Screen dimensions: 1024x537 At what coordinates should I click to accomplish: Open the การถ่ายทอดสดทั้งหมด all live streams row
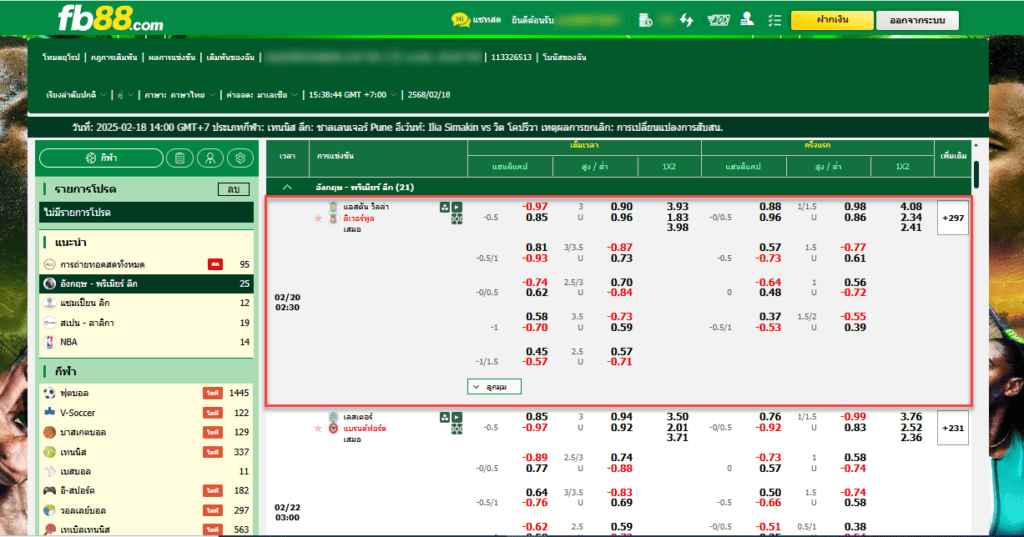pos(146,265)
